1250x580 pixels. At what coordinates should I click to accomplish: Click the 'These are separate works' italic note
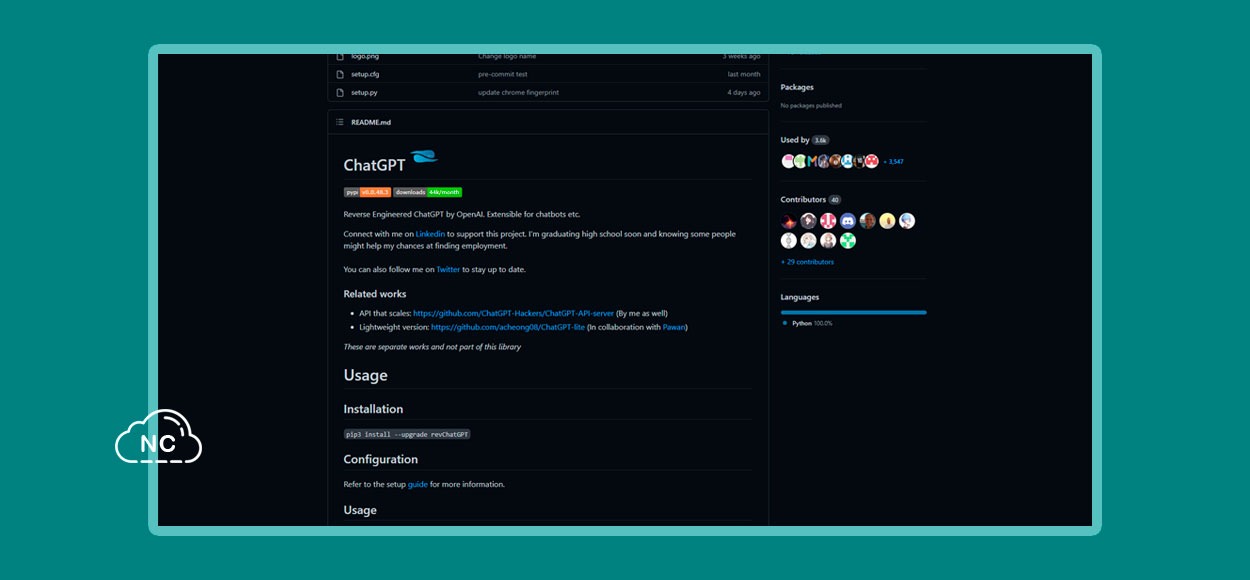tap(432, 347)
